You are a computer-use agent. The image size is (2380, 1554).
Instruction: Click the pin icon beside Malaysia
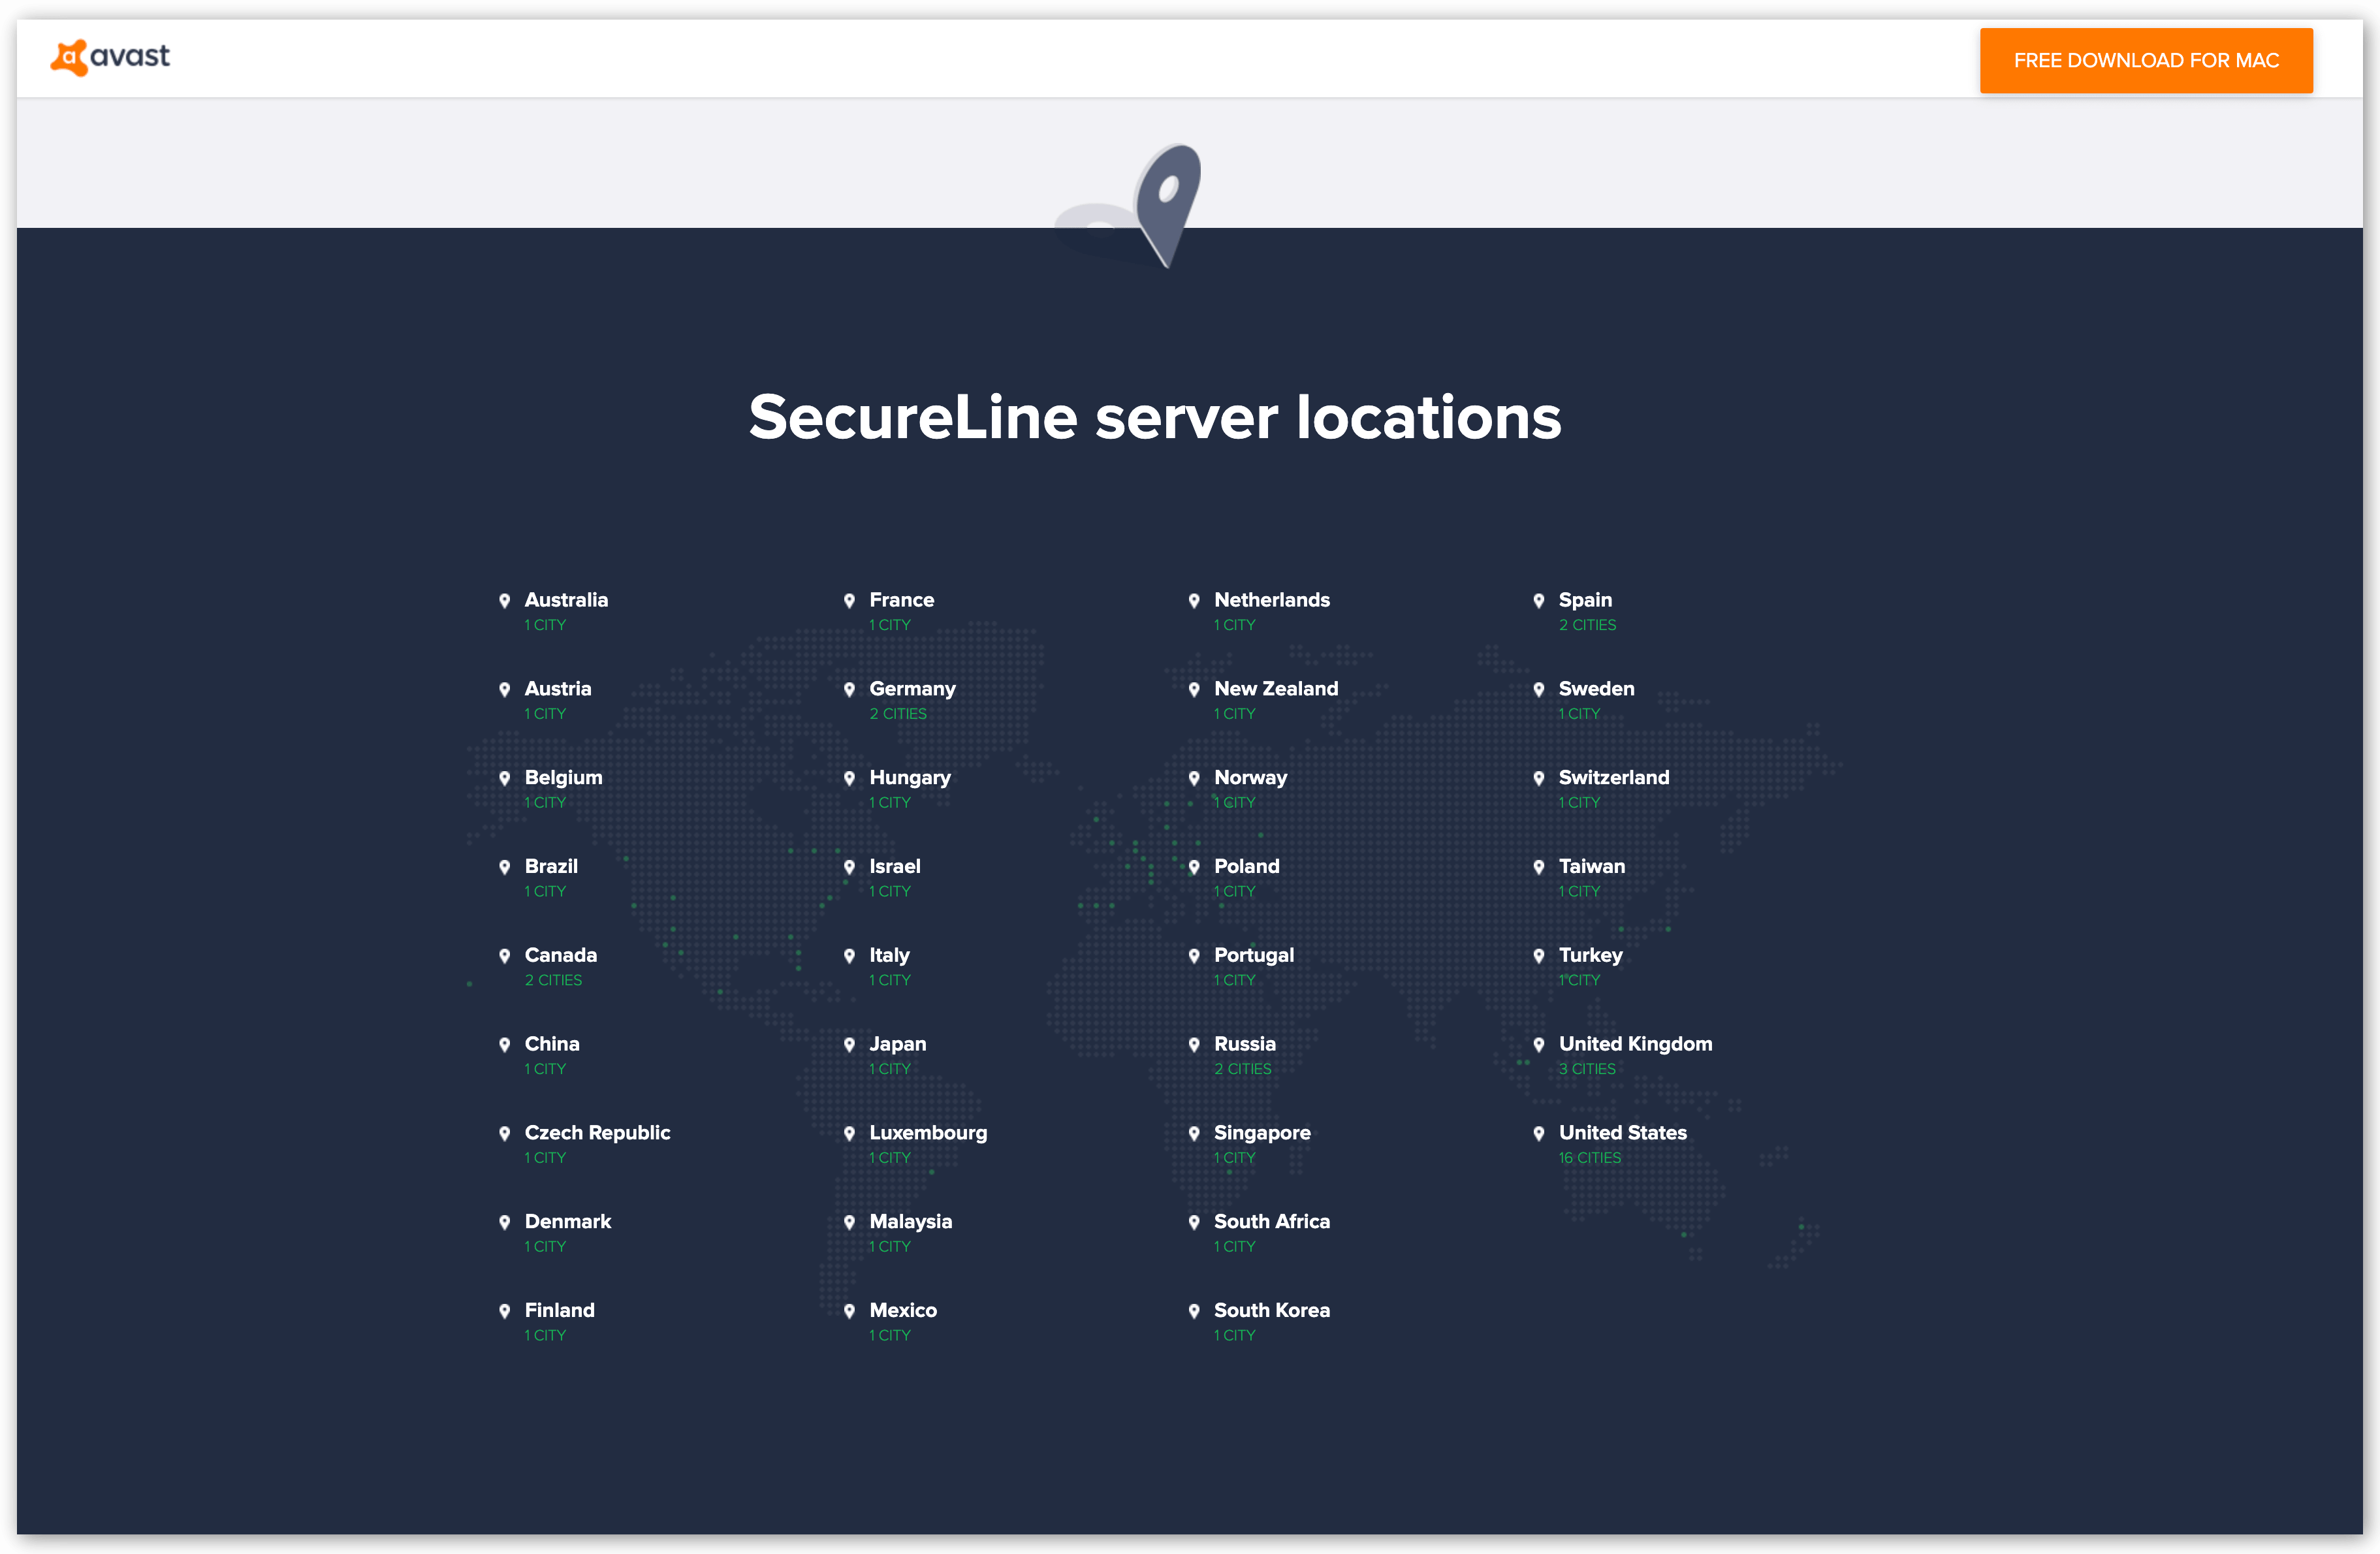(849, 1222)
